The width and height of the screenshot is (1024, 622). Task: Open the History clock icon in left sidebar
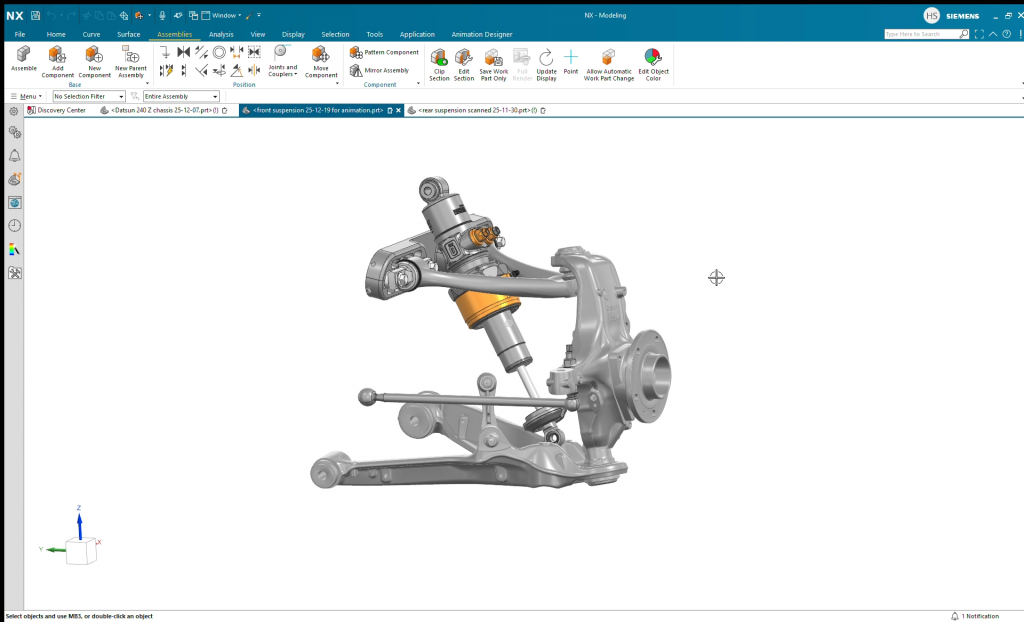coord(15,225)
